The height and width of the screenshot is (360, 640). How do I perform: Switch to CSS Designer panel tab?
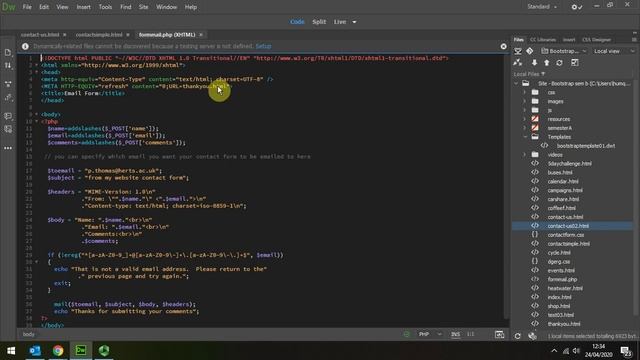[x=596, y=40]
